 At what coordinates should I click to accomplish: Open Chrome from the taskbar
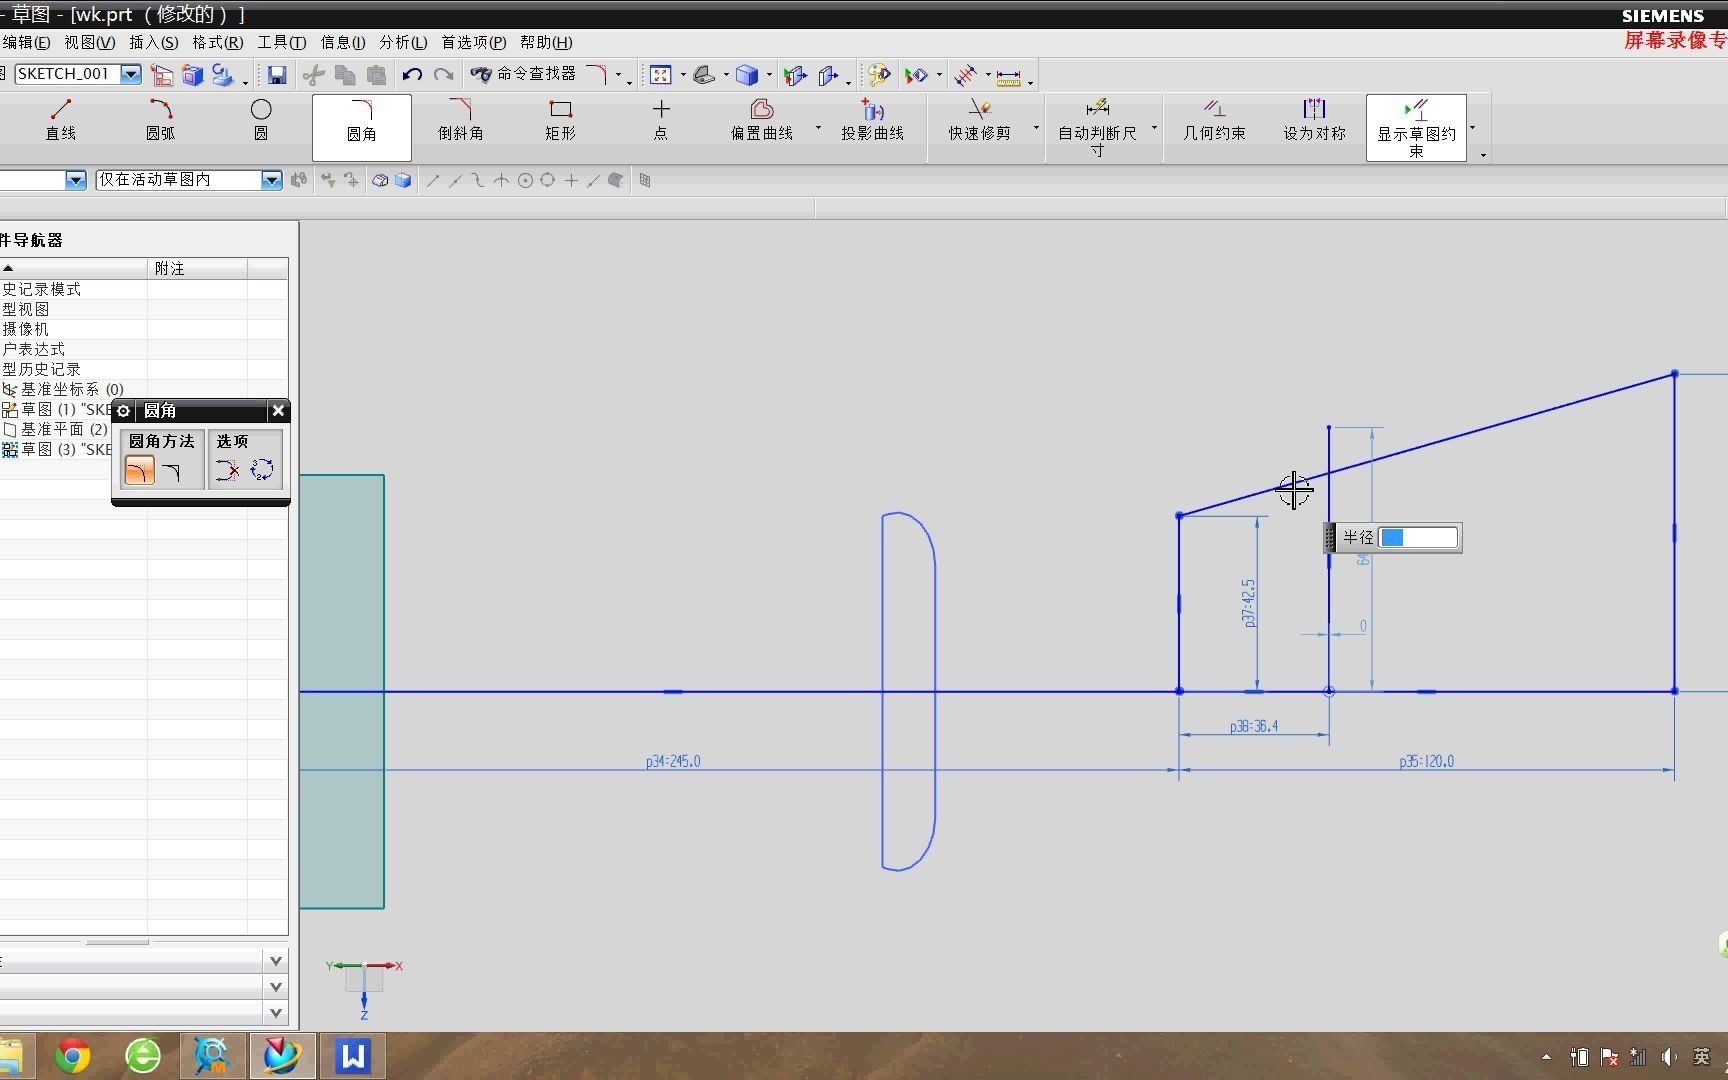coord(72,1056)
